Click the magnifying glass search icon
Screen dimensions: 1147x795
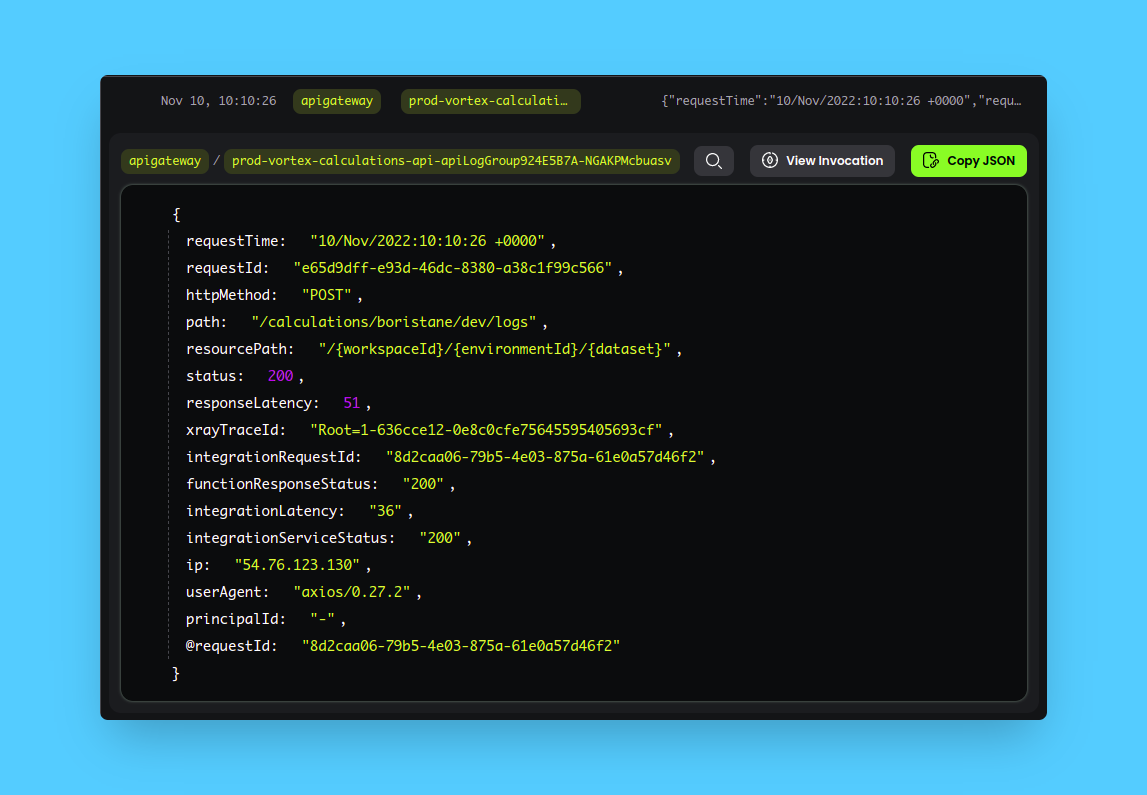point(713,161)
